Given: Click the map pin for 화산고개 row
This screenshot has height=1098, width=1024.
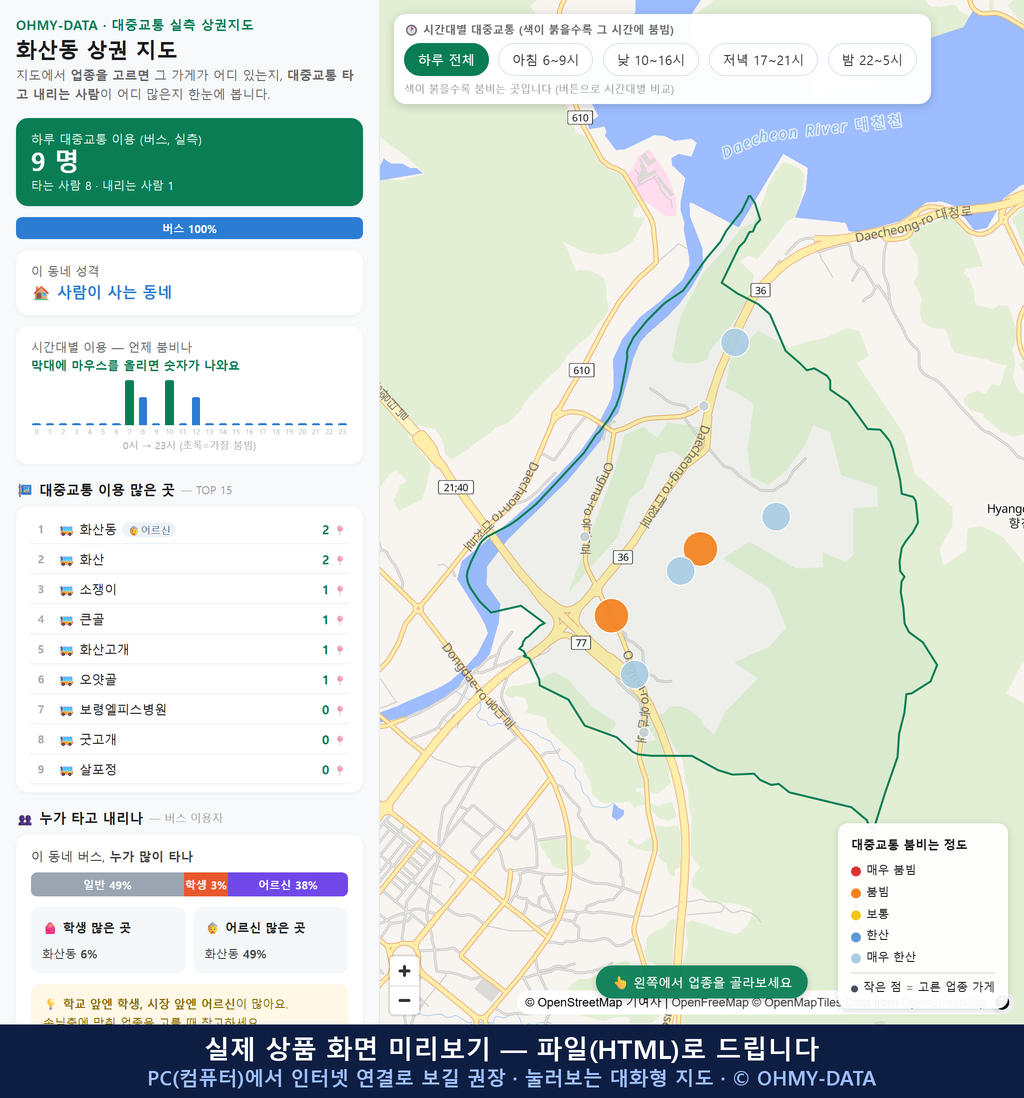Looking at the screenshot, I should pyautogui.click(x=340, y=650).
